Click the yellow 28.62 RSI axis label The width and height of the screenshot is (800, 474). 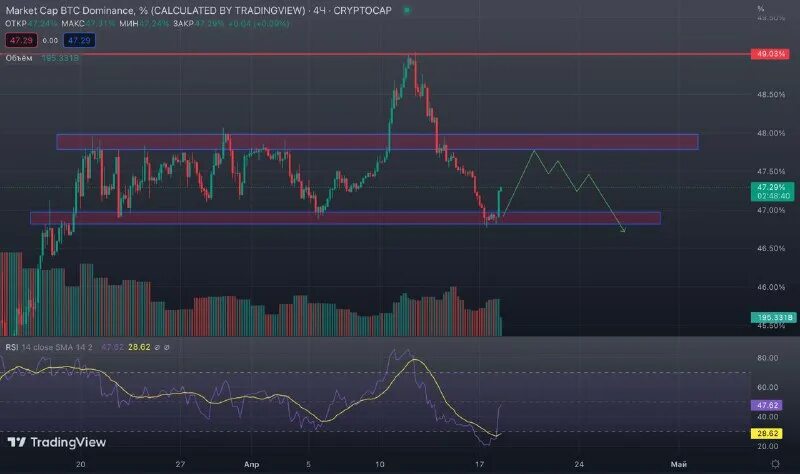767,433
